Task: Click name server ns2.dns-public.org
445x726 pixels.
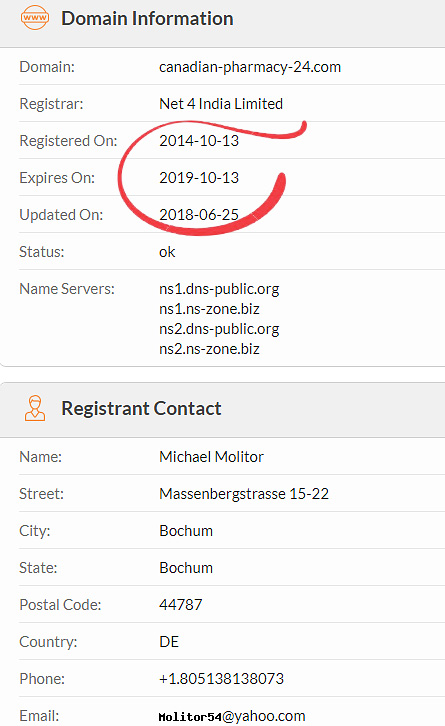Action: [x=219, y=329]
